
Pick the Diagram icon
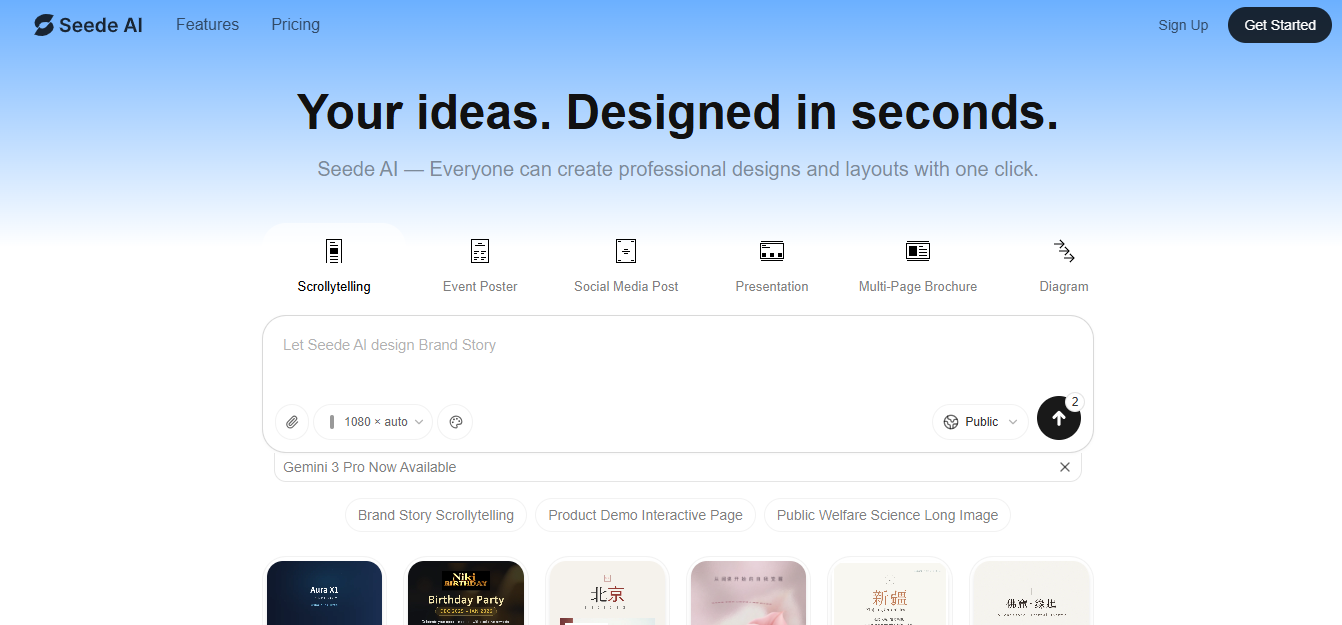[1063, 251]
